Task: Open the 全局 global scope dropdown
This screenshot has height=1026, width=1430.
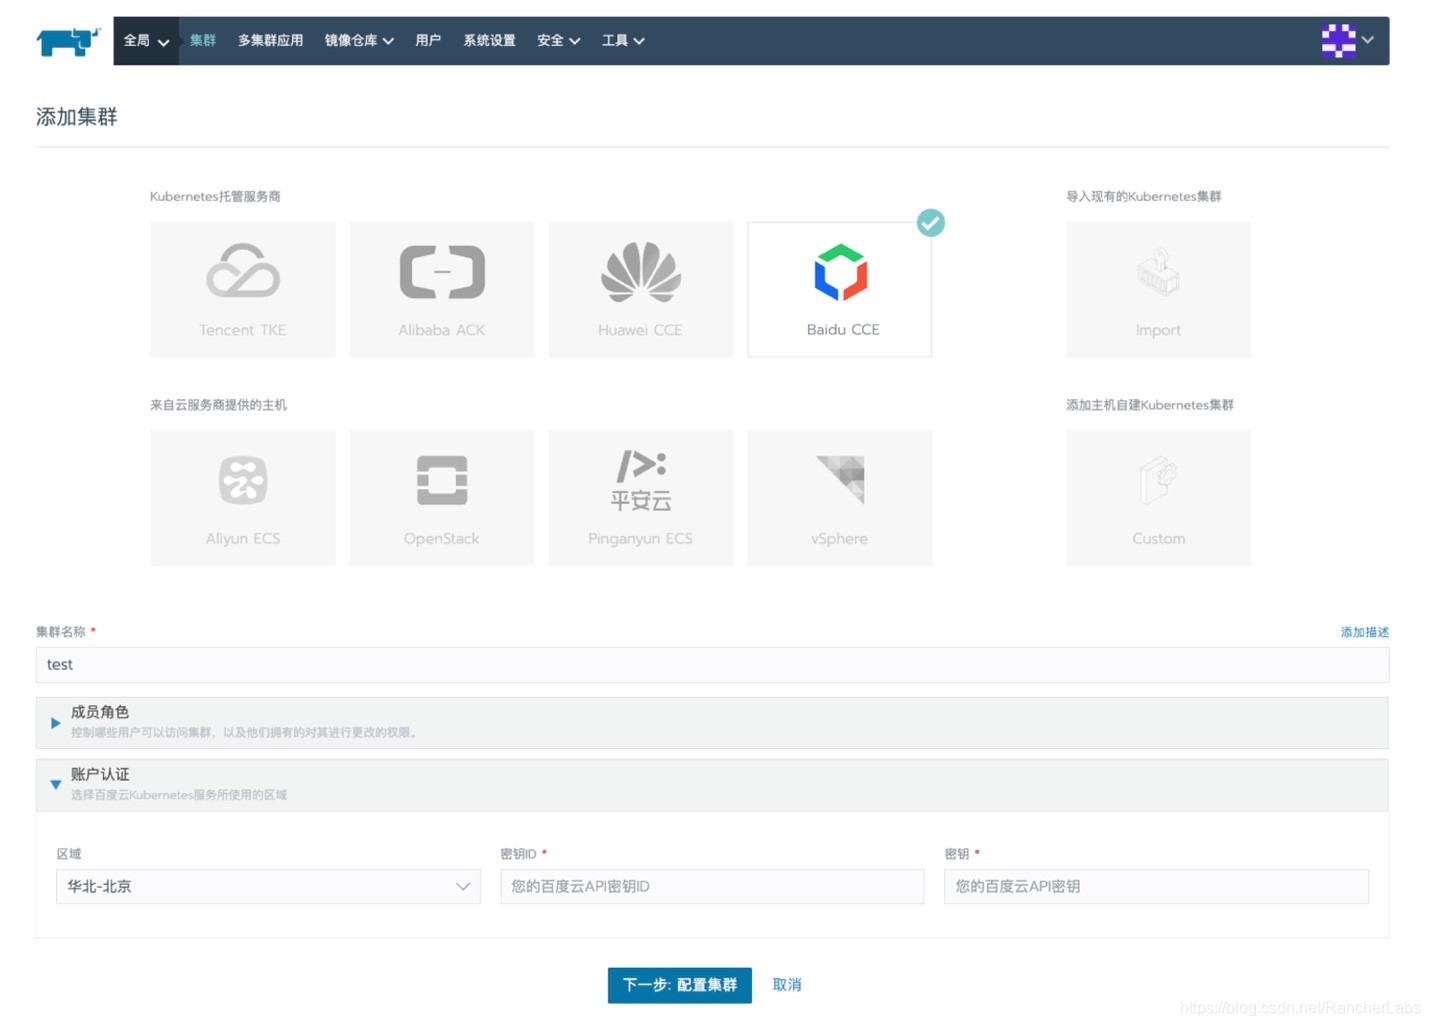Action: 146,41
